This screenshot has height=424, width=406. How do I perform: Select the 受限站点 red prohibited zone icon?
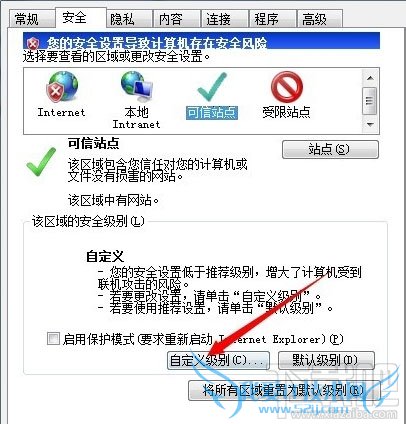pos(286,87)
